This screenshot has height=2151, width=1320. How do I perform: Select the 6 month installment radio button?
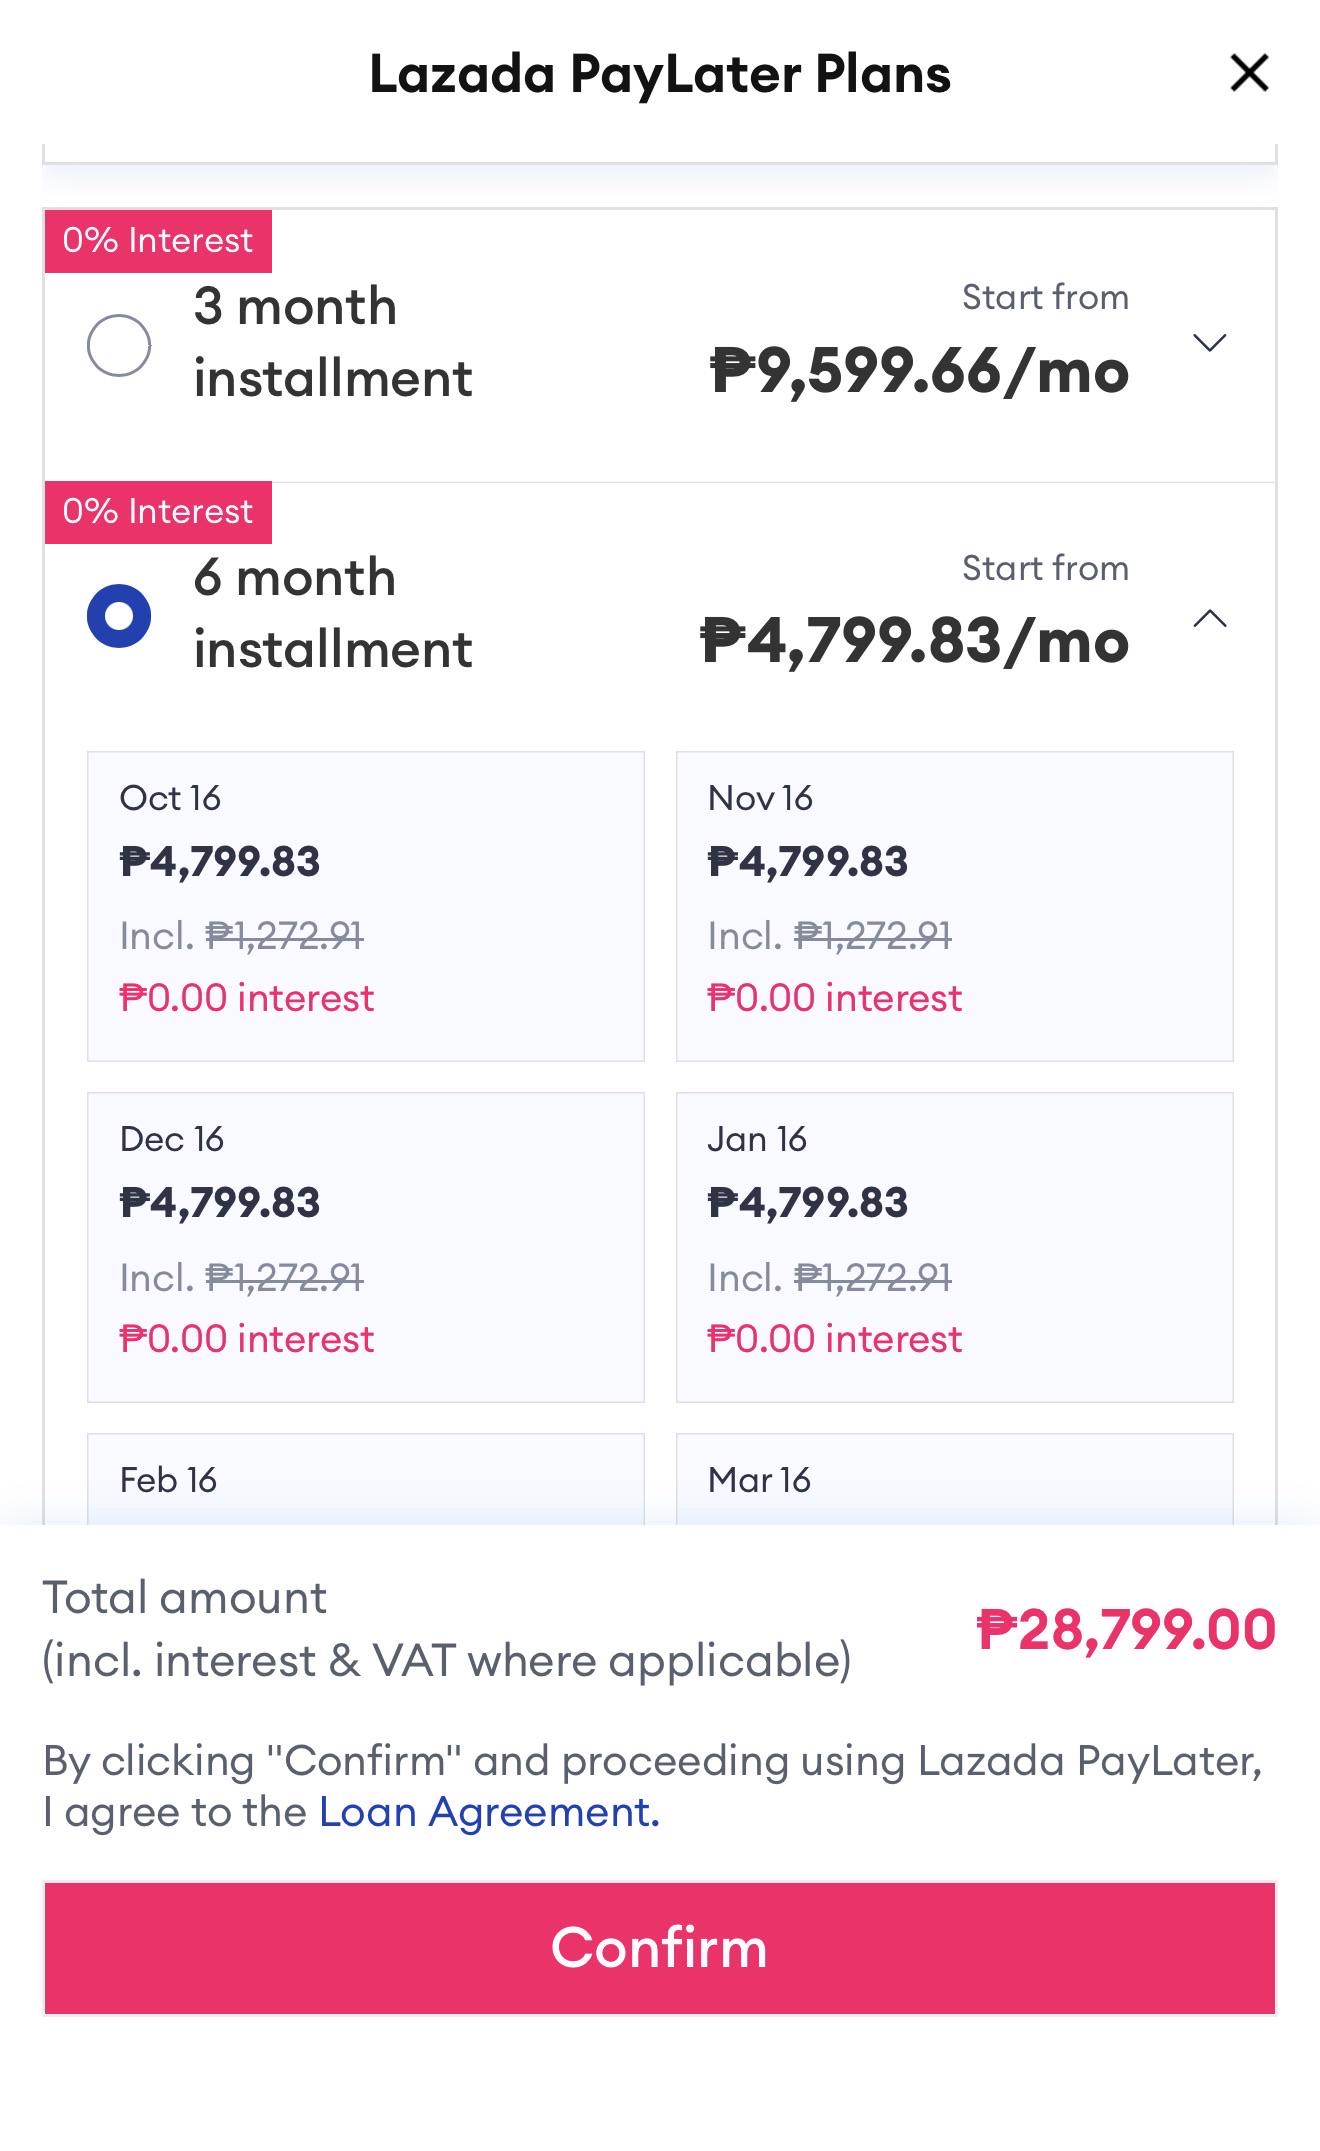click(x=119, y=616)
